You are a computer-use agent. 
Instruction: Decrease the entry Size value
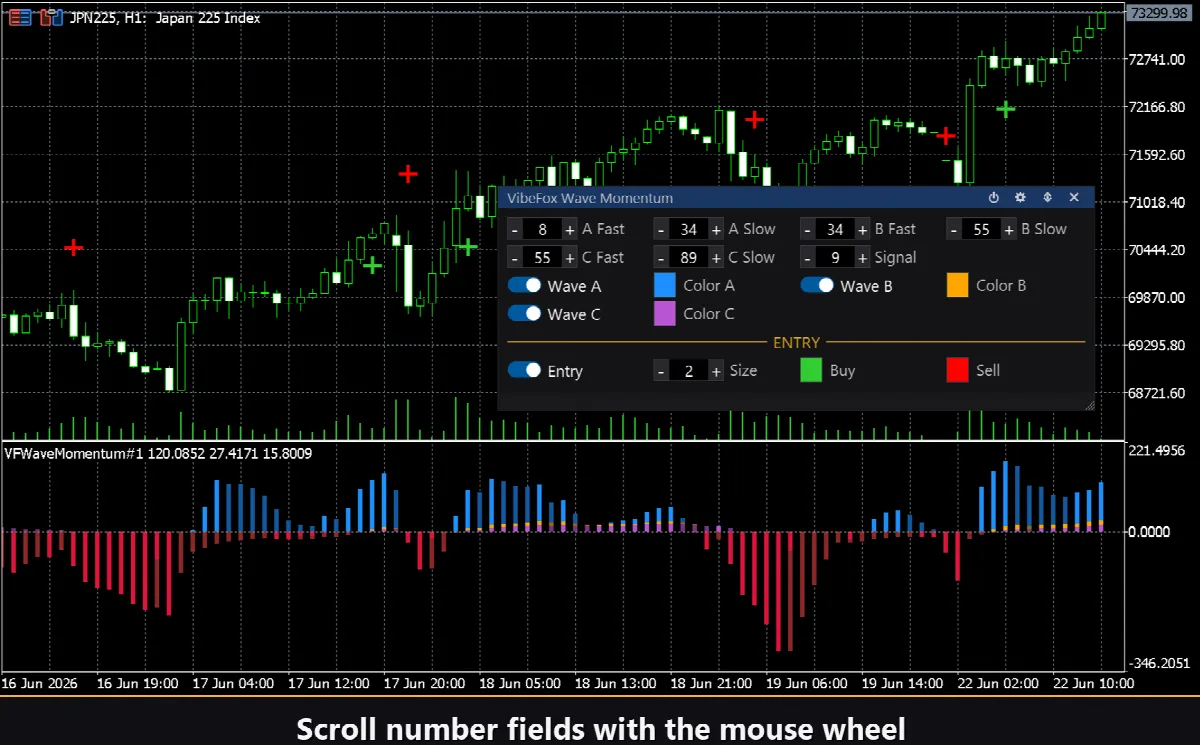(x=661, y=371)
